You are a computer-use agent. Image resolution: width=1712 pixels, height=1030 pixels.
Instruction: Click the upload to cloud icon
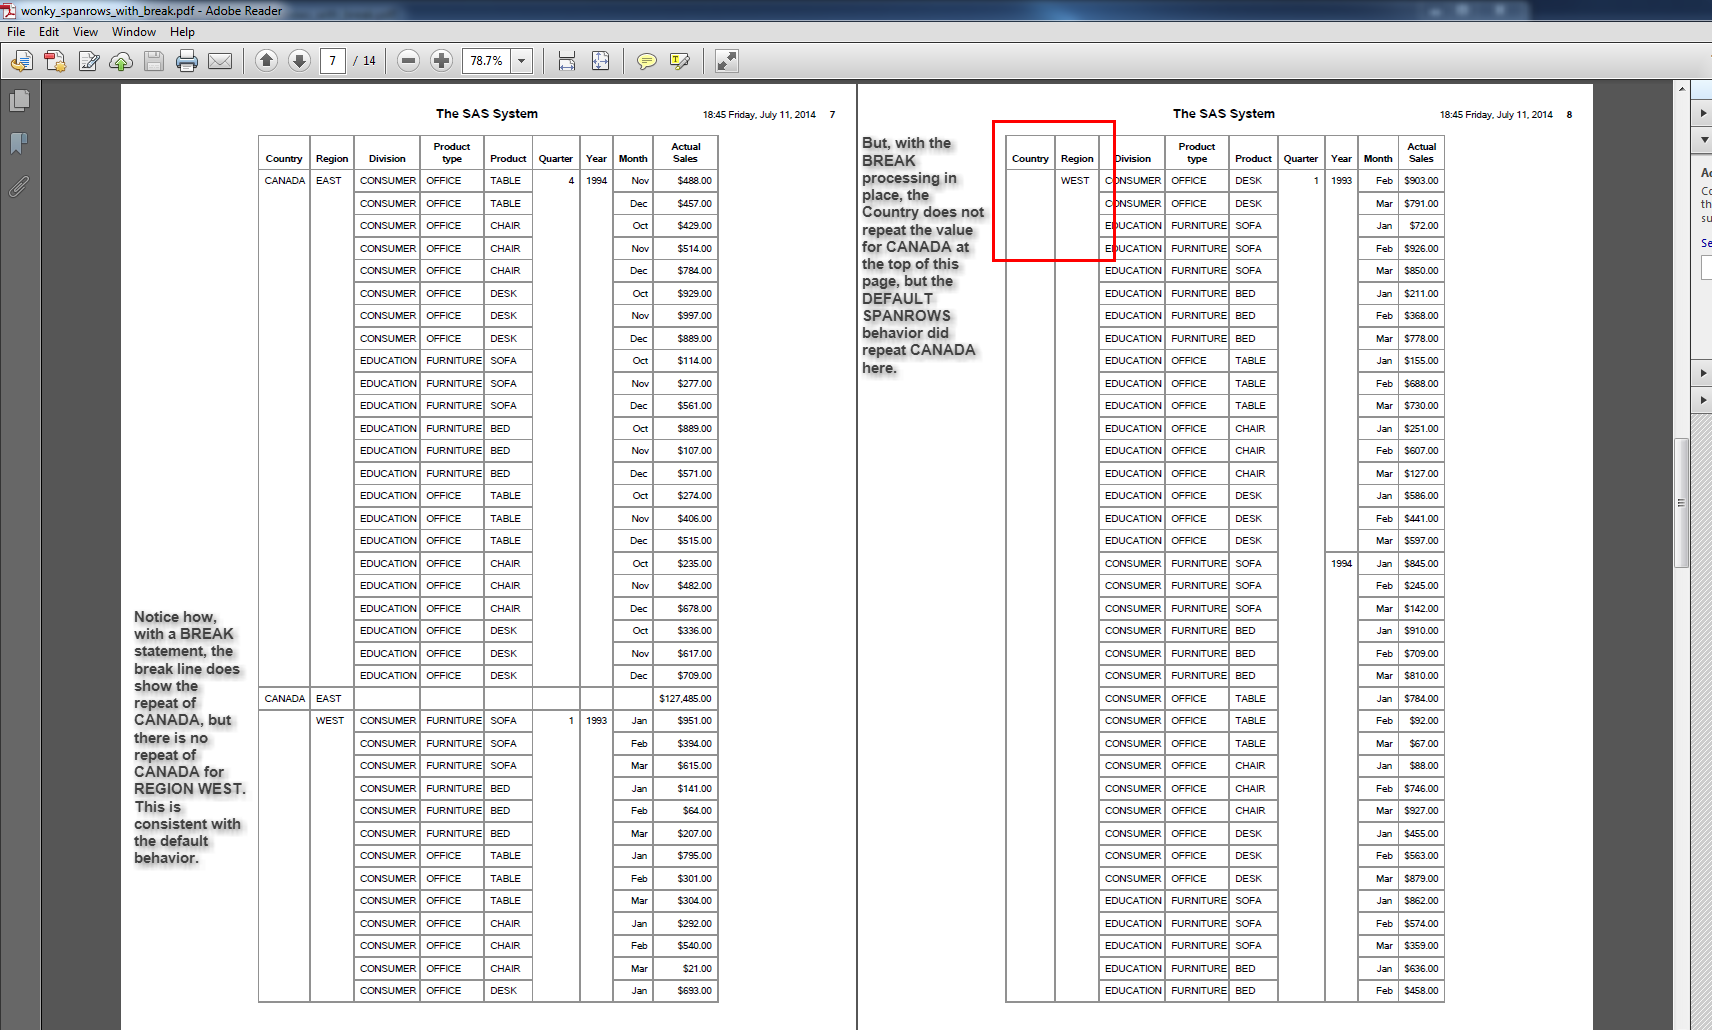tap(121, 61)
